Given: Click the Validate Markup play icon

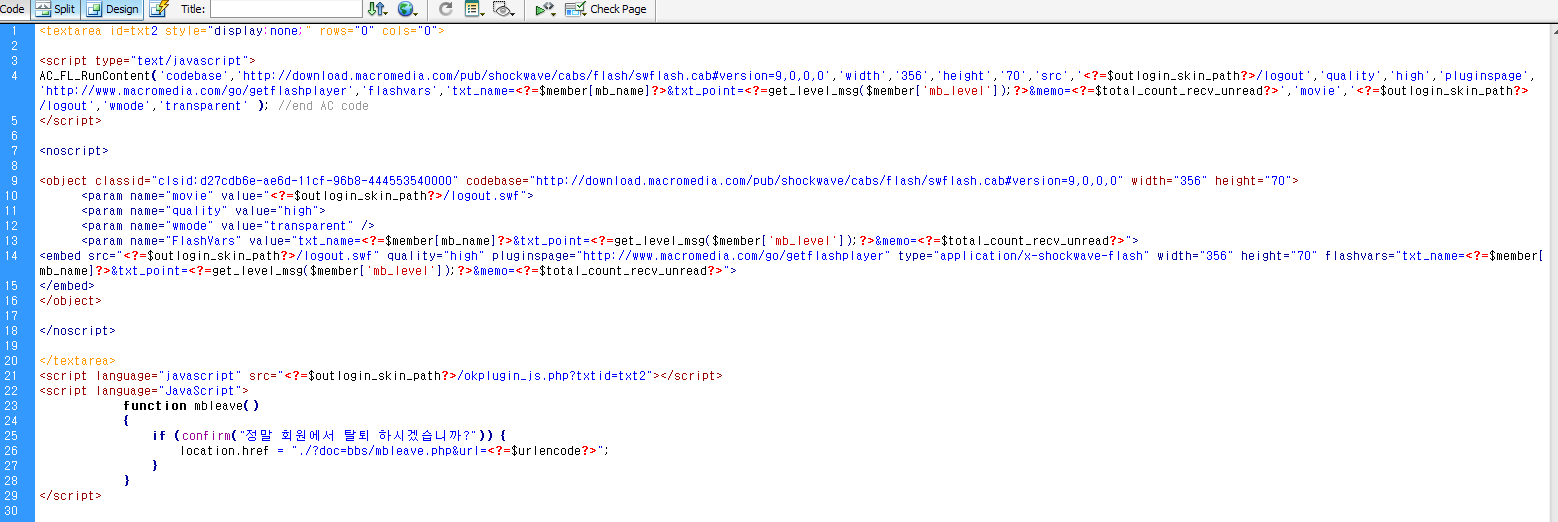Looking at the screenshot, I should (x=544, y=9).
